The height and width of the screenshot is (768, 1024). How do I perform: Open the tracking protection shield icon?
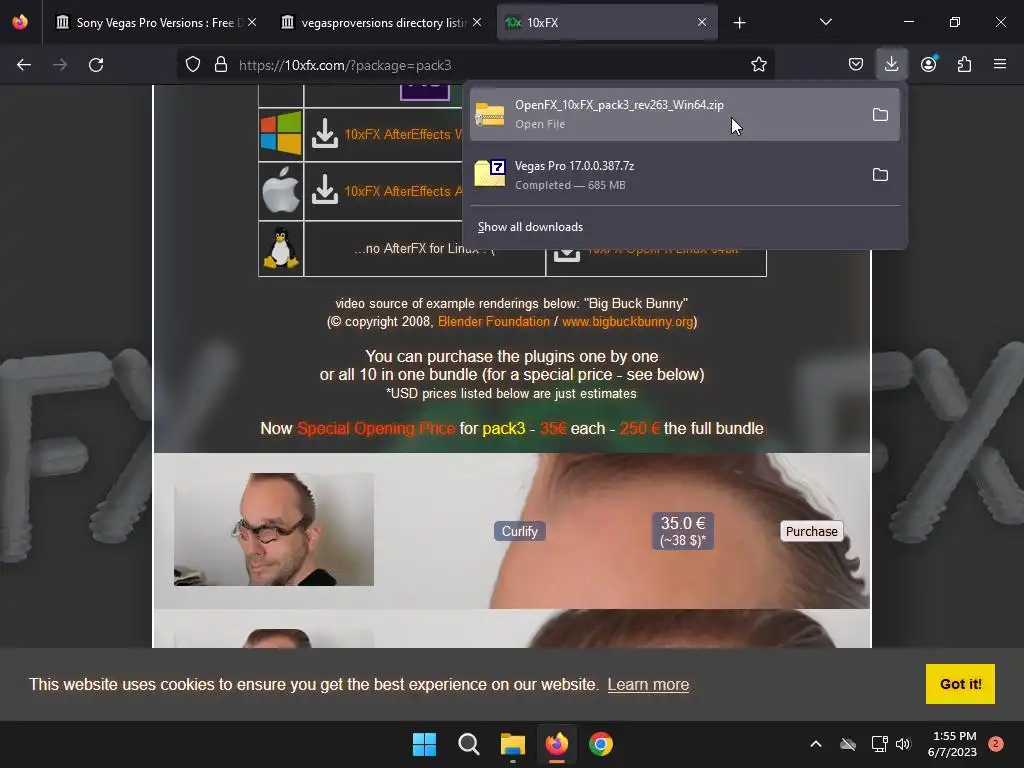point(193,65)
